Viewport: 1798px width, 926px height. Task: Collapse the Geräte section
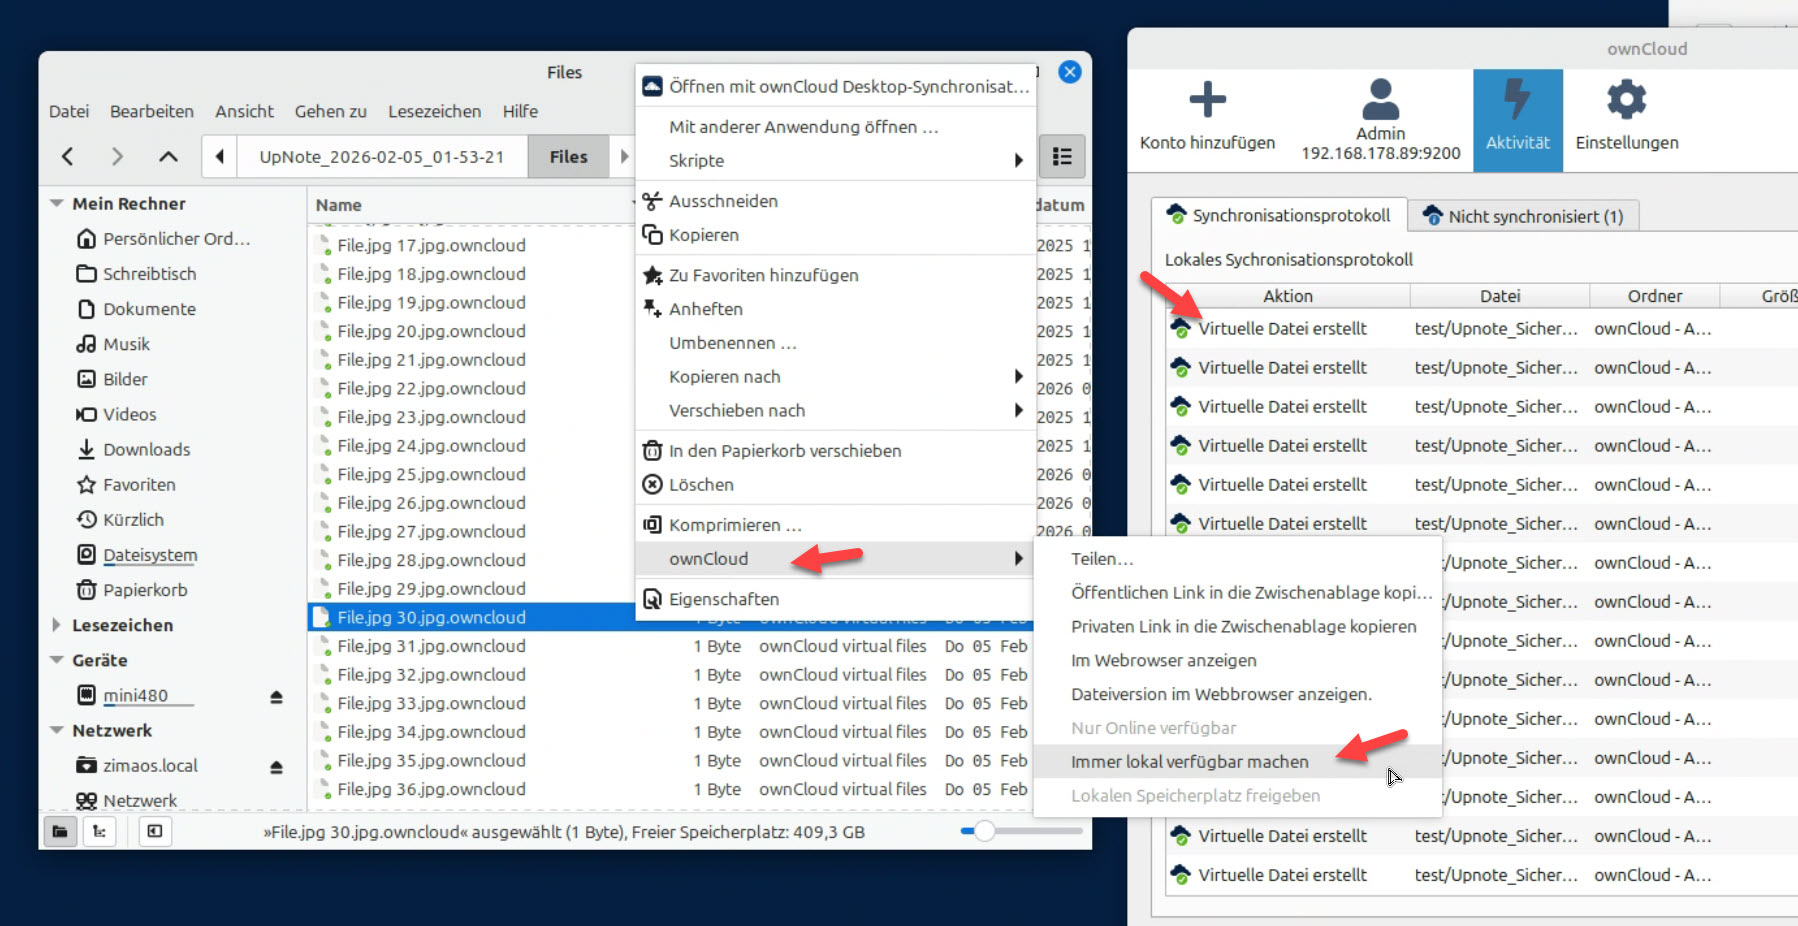coord(56,660)
